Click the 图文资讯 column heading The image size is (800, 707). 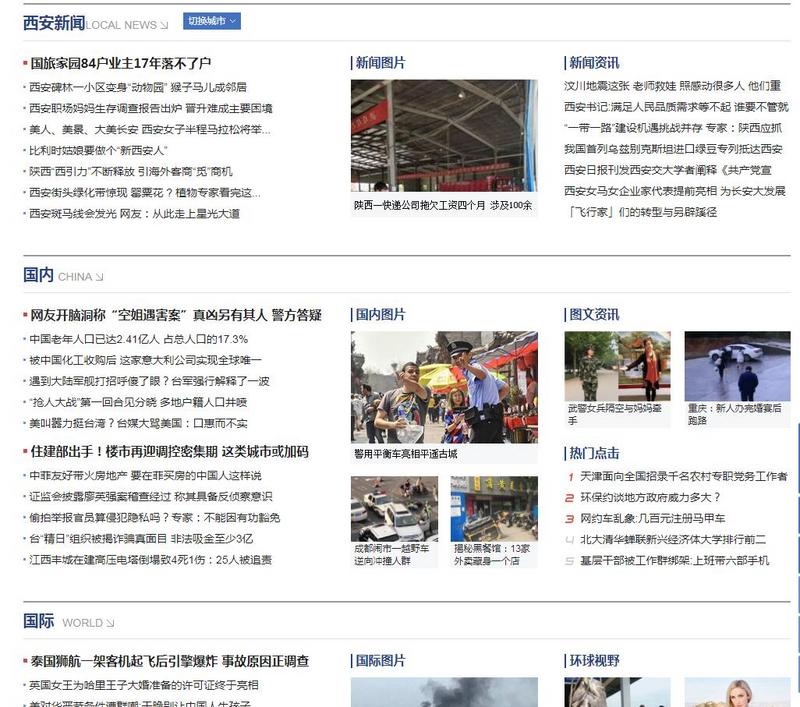point(594,315)
